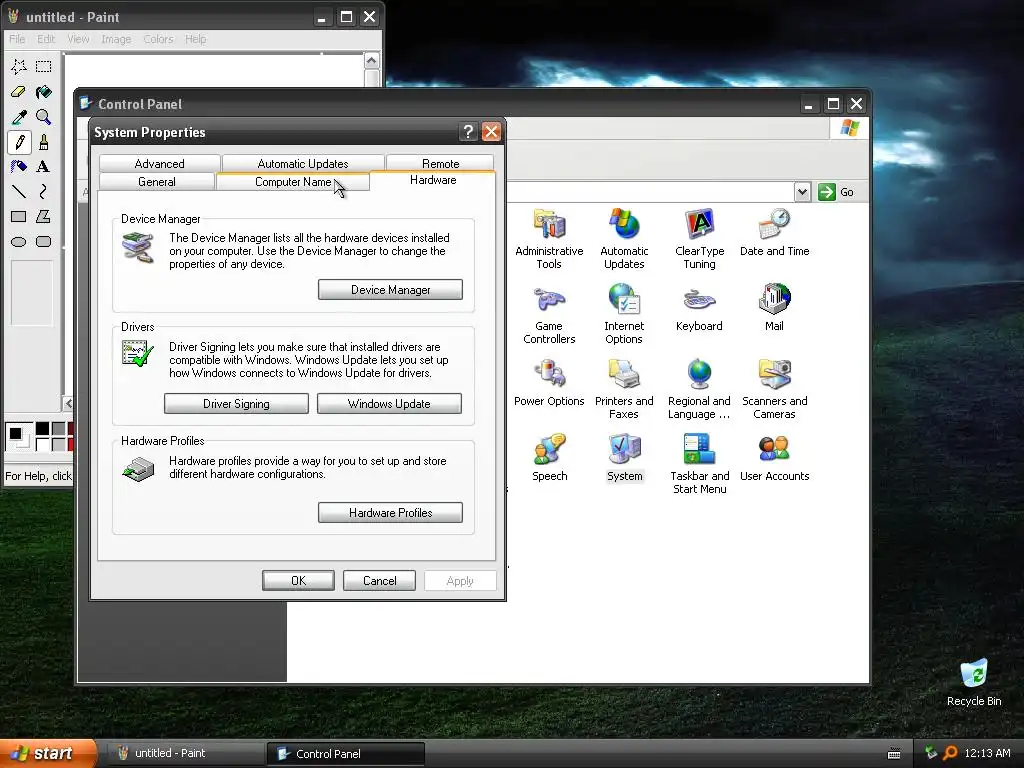
Task: Select the rectangular Select tool in Paint
Action: tap(44, 67)
